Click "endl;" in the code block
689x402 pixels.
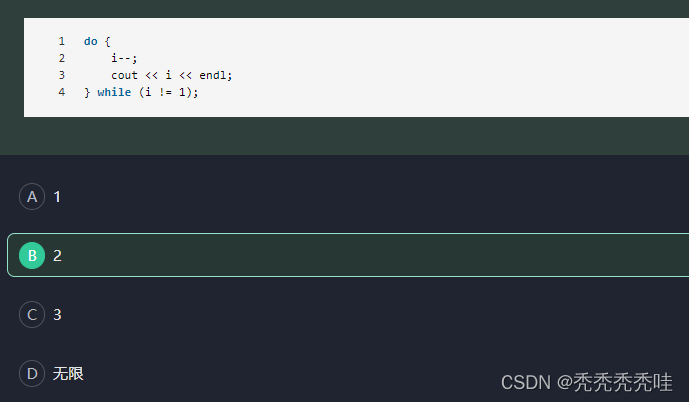[x=216, y=76]
